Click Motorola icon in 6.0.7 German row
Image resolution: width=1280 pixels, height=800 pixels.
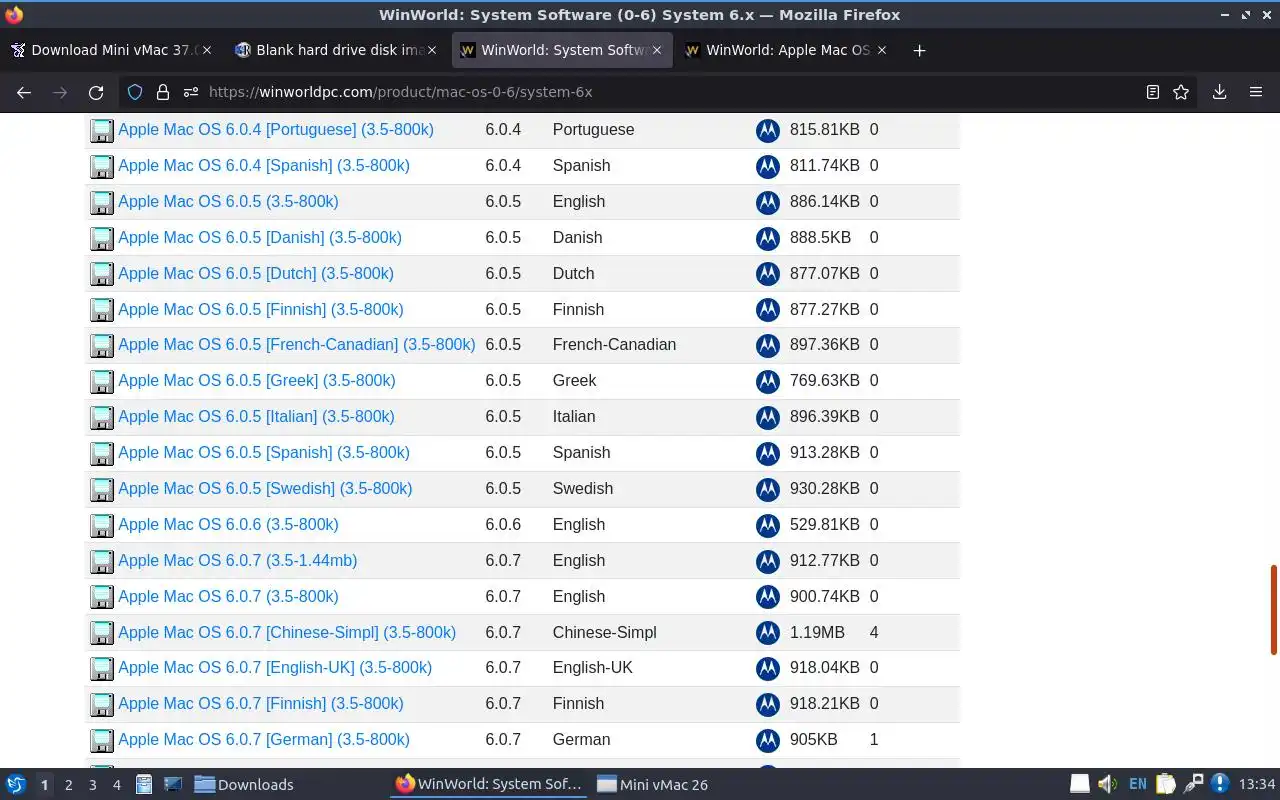click(x=768, y=740)
